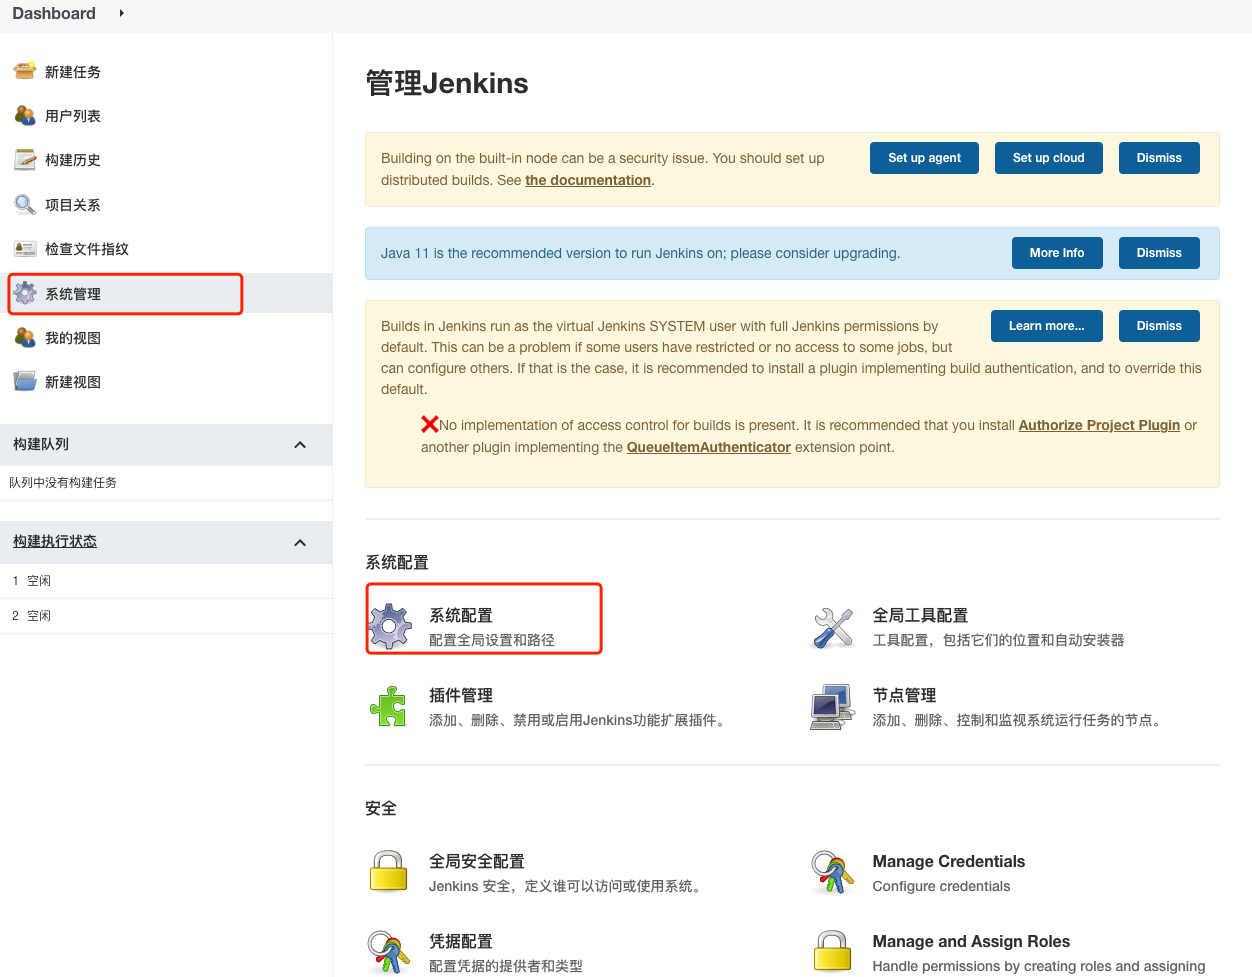Click the 构建历史 notepad icon
Viewport: 1252px width, 977px height.
tap(25, 160)
